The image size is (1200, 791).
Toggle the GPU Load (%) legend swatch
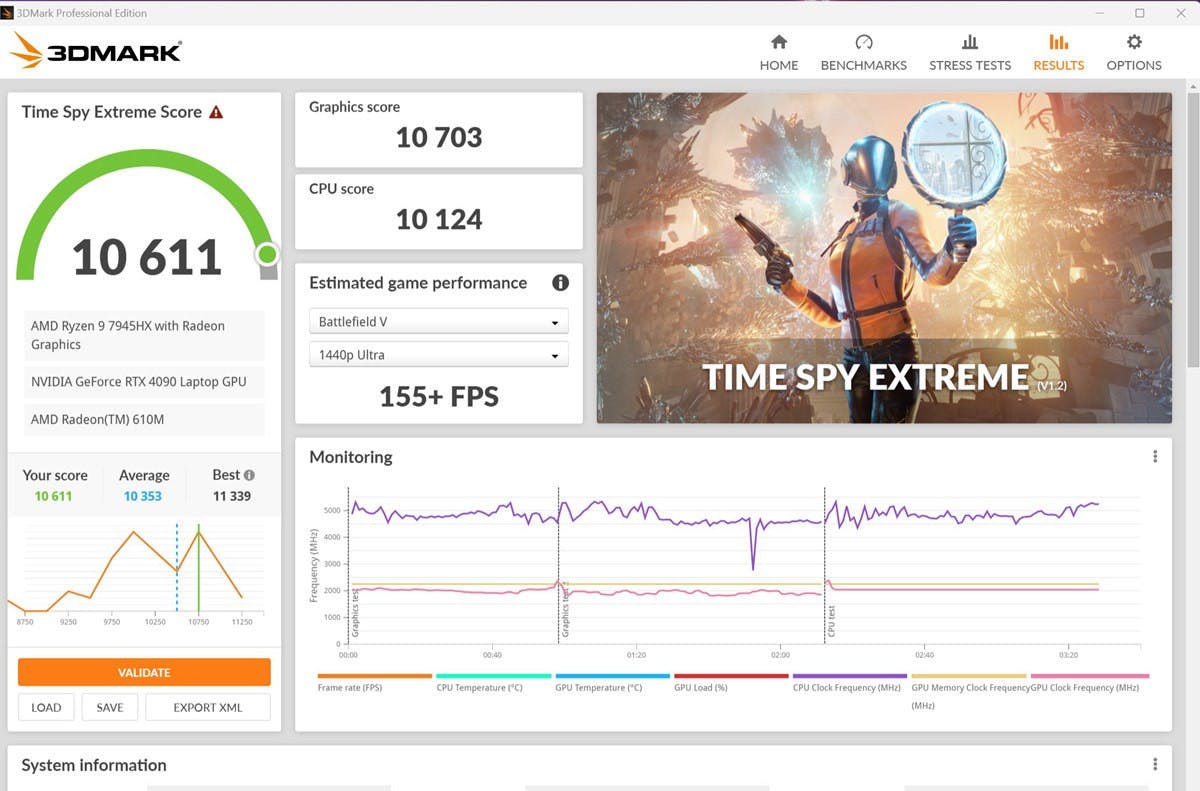pyautogui.click(x=732, y=676)
